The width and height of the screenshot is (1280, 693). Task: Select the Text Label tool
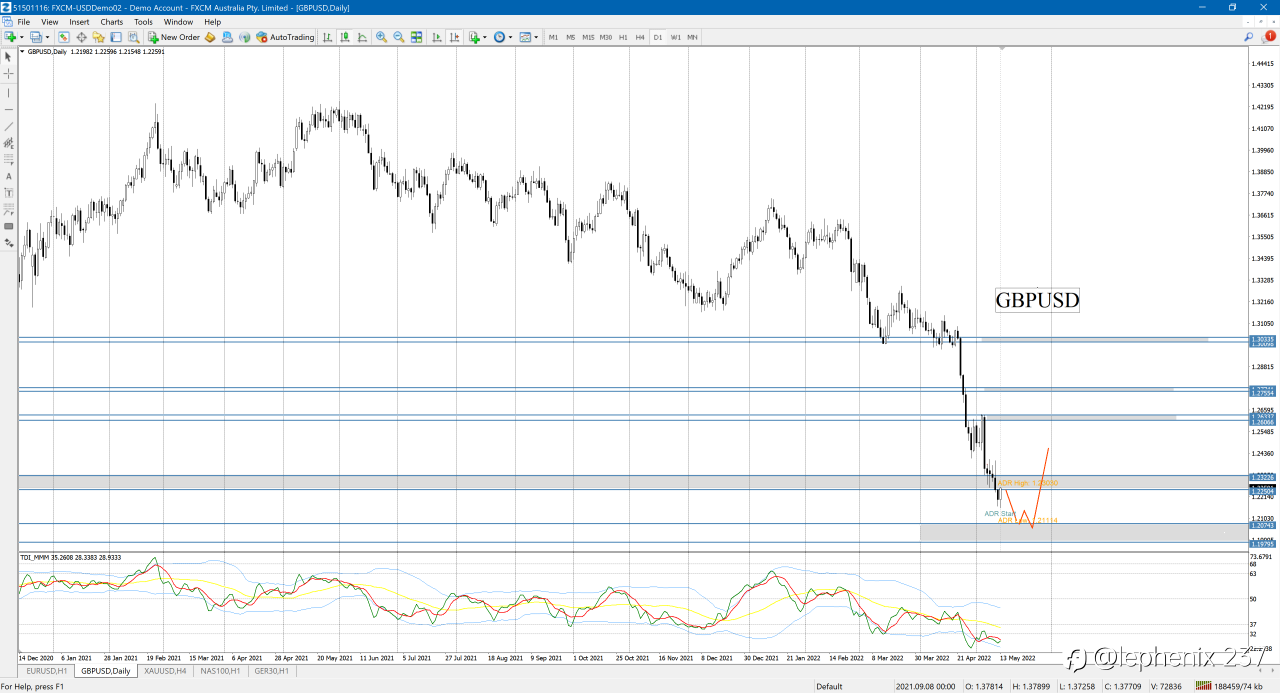[x=9, y=193]
